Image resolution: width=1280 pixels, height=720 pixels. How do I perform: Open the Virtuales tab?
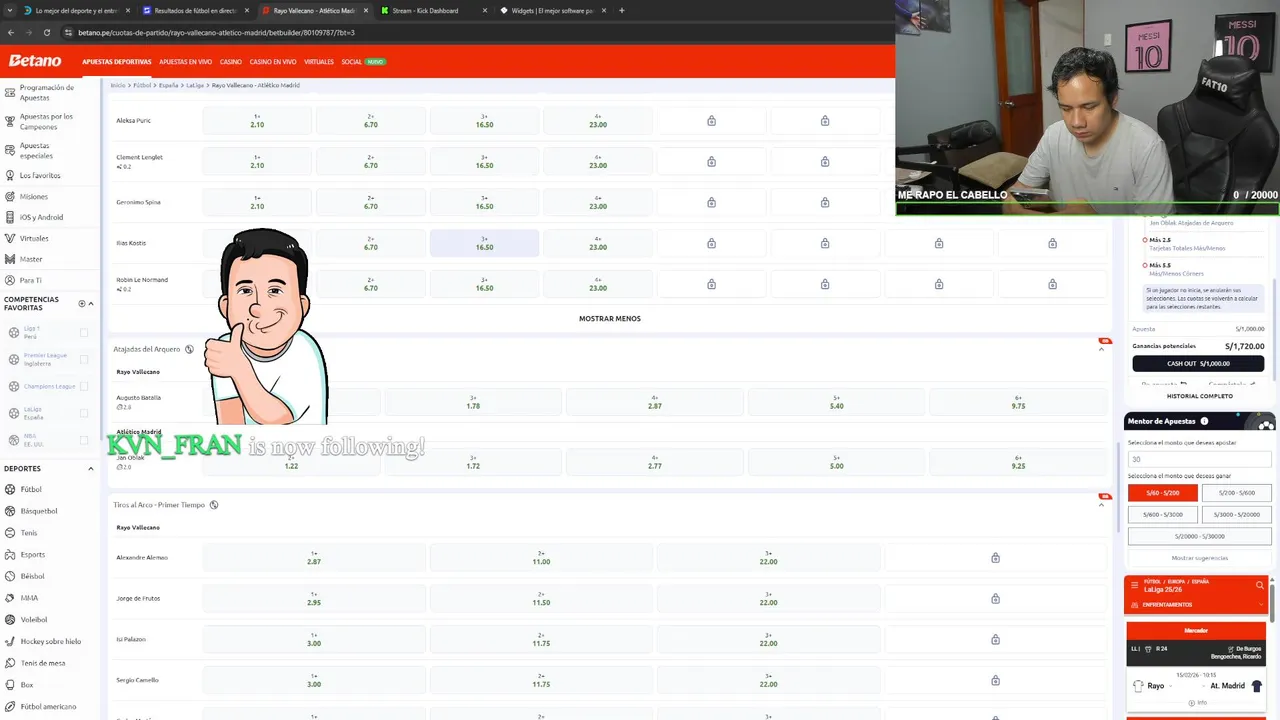(x=319, y=62)
